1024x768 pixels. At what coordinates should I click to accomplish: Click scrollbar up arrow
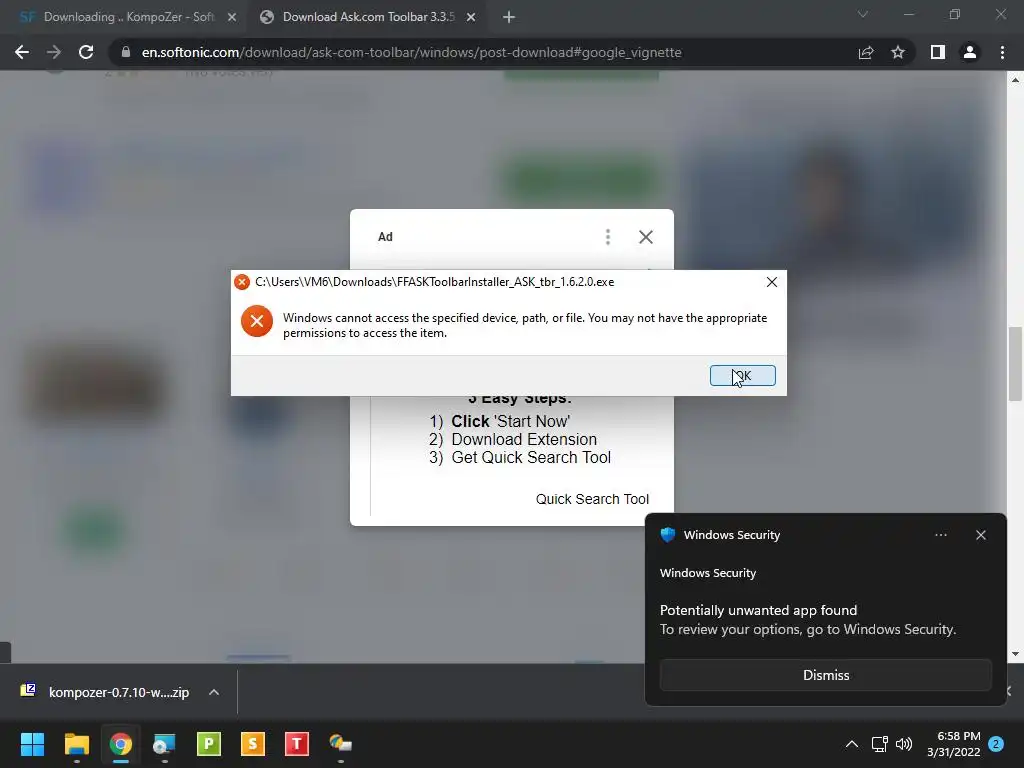click(x=1015, y=80)
